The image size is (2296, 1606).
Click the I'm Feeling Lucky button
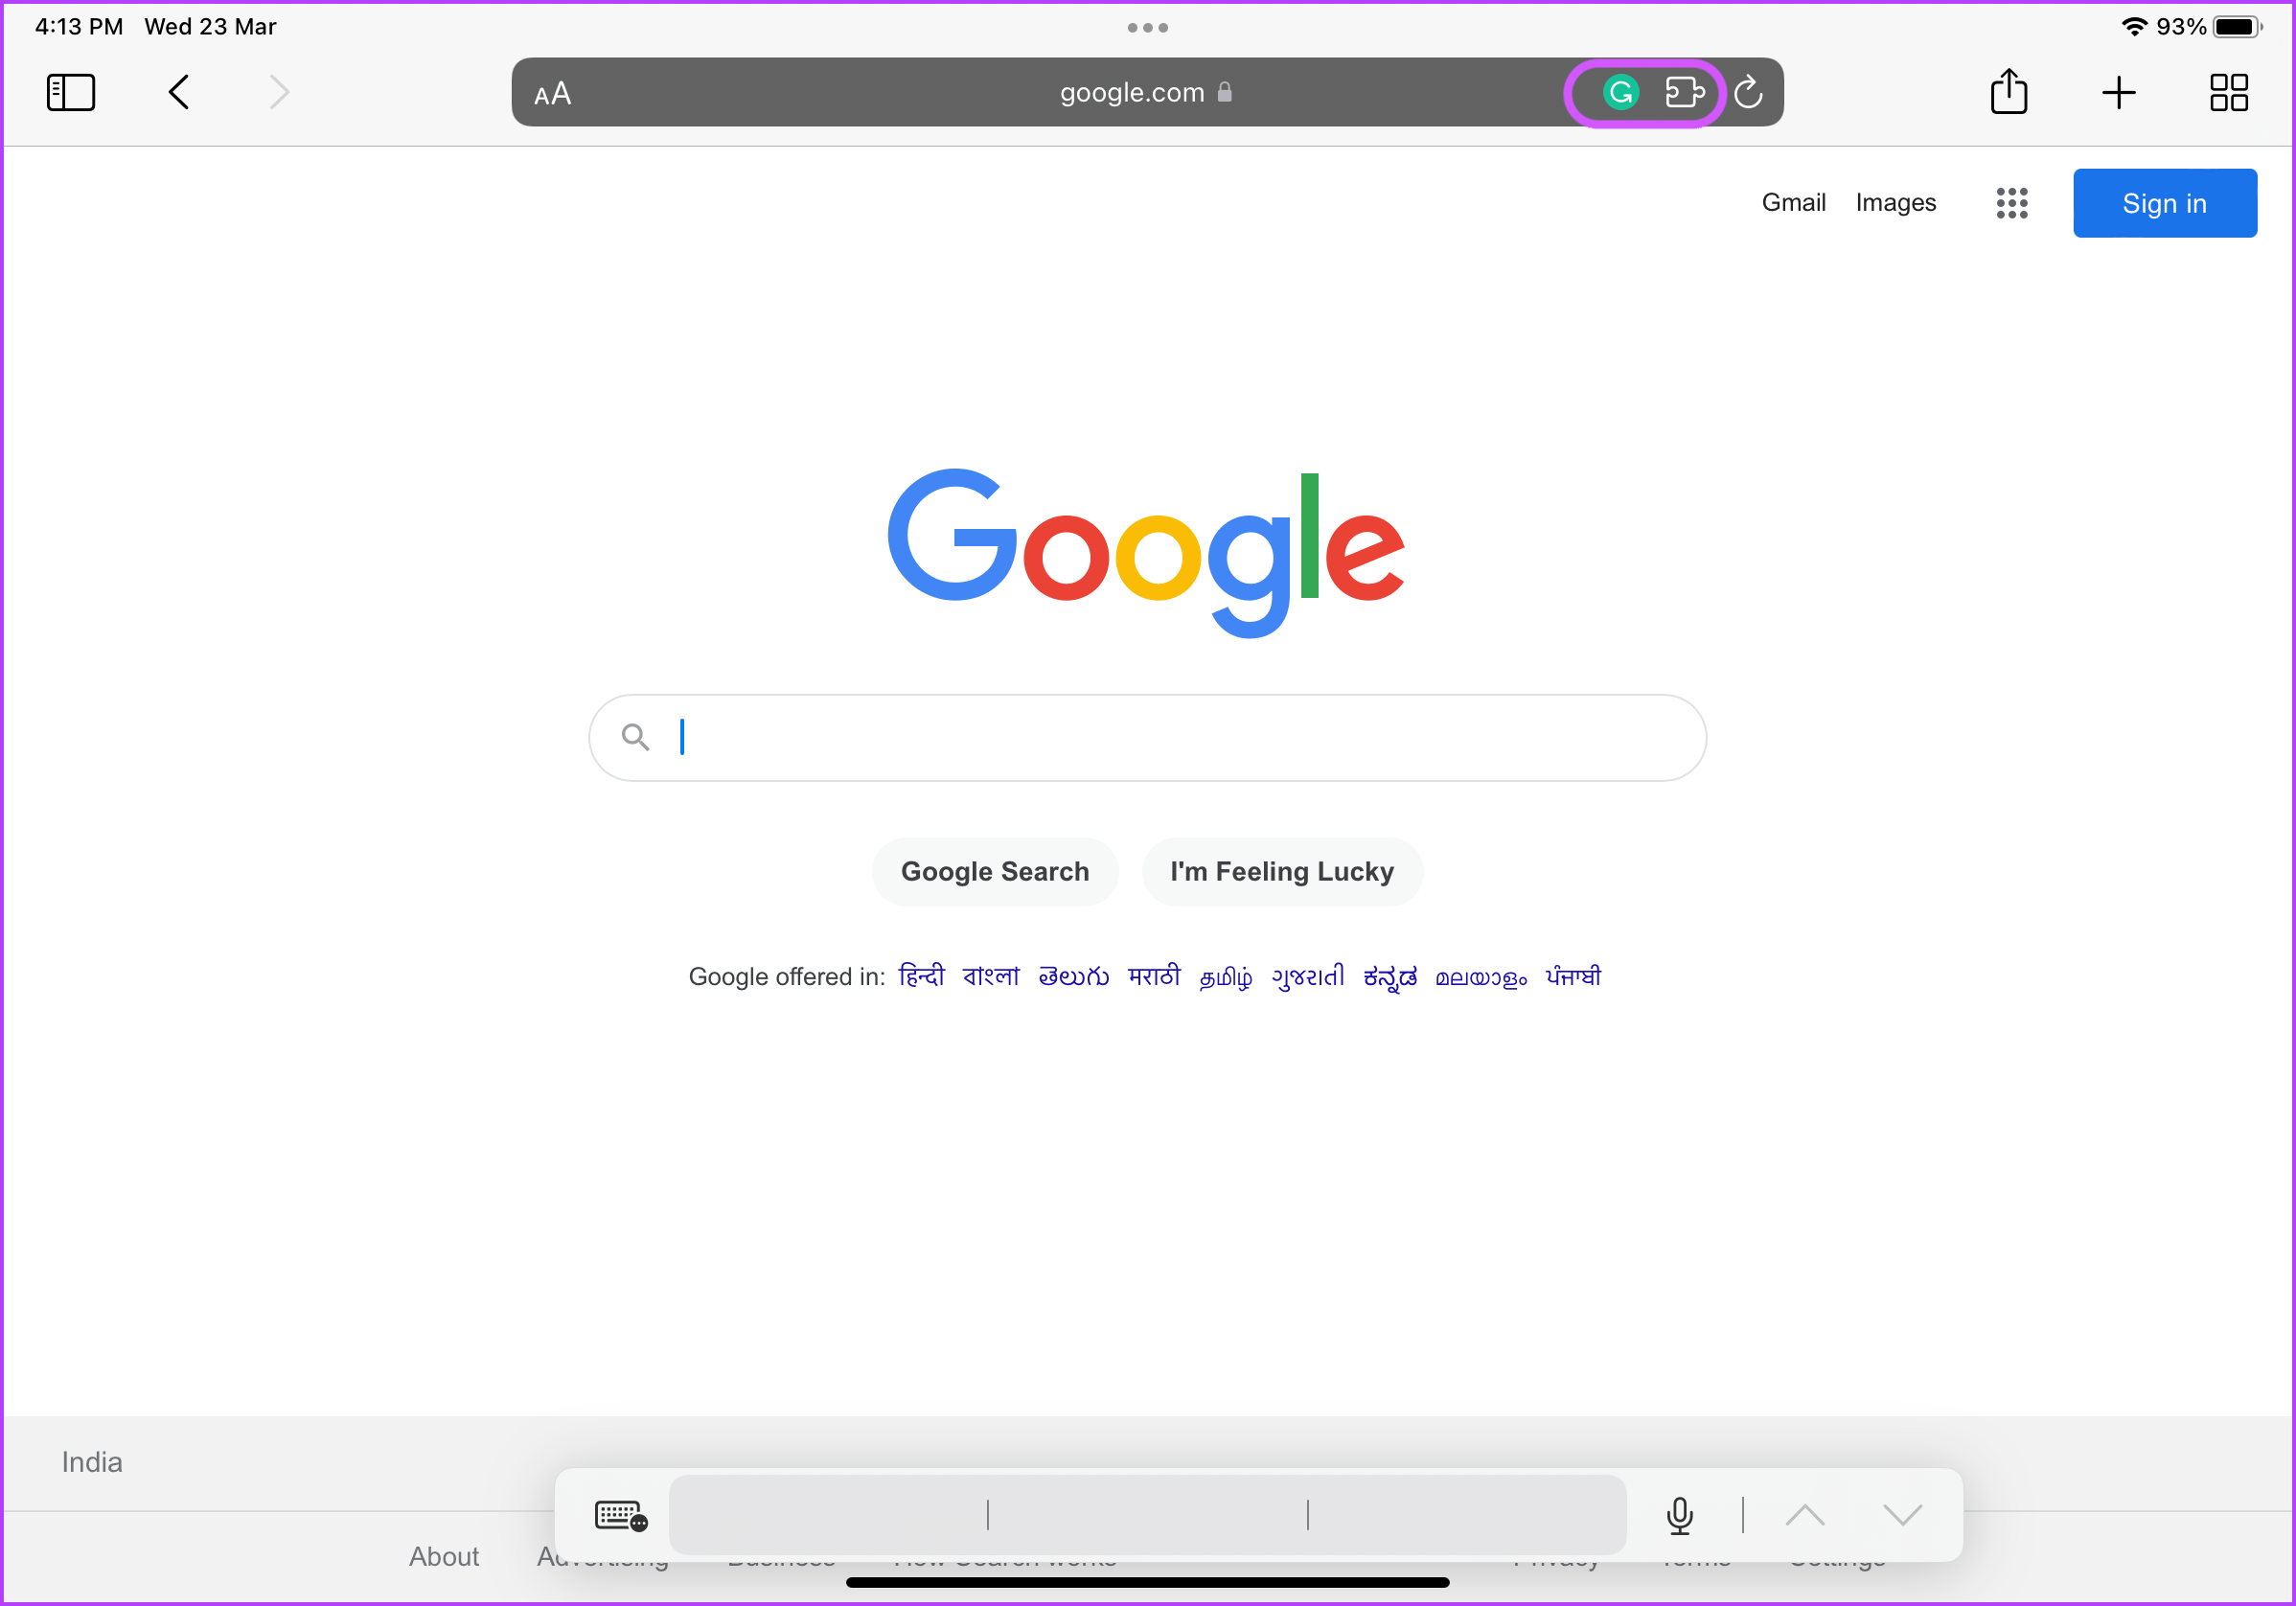tap(1282, 872)
